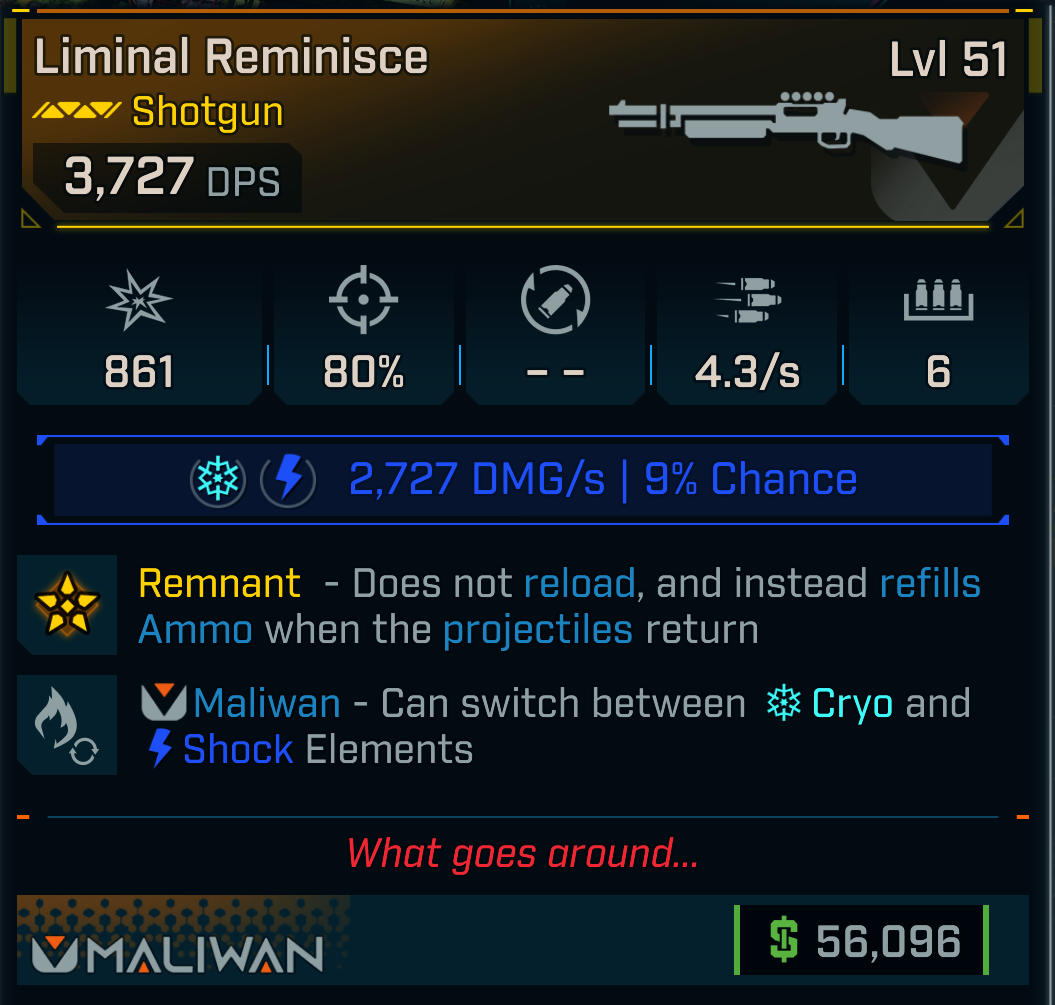Click the green dollar sign icon
Screen dimensions: 1055x1005
pyautogui.click(x=784, y=941)
